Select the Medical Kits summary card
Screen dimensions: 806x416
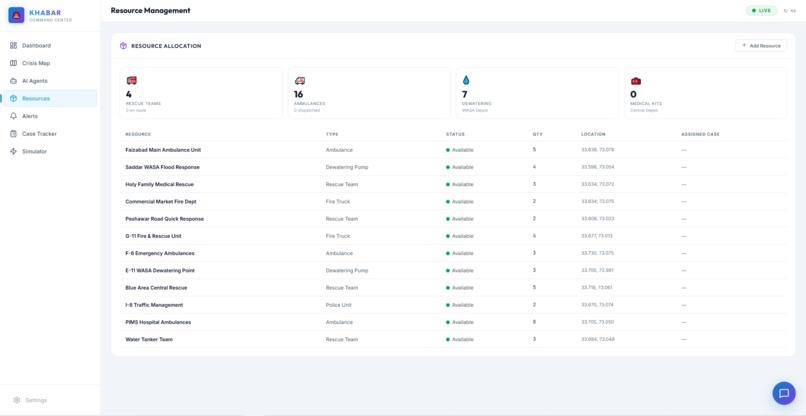pyautogui.click(x=706, y=93)
